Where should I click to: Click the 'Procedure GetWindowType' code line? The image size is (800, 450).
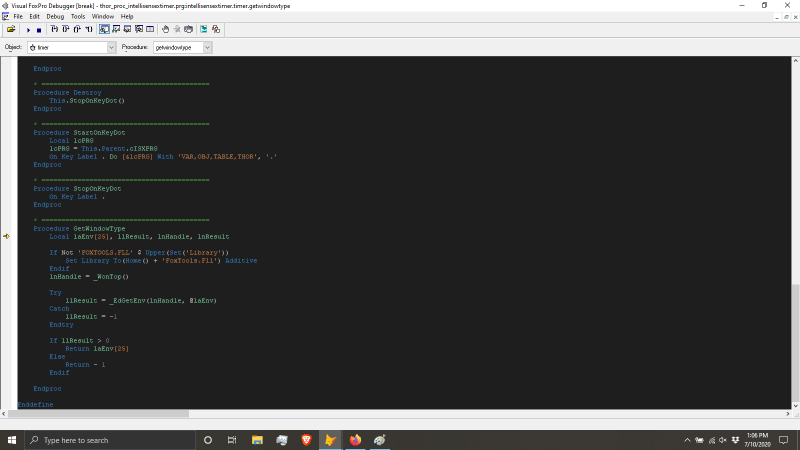pyautogui.click(x=79, y=229)
